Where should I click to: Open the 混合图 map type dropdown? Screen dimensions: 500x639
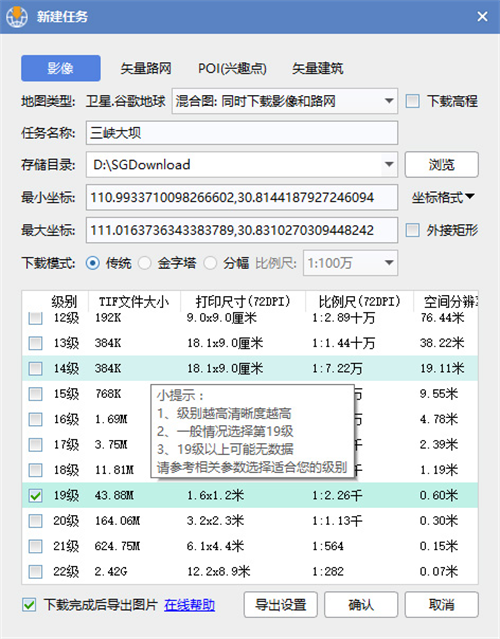click(x=284, y=101)
